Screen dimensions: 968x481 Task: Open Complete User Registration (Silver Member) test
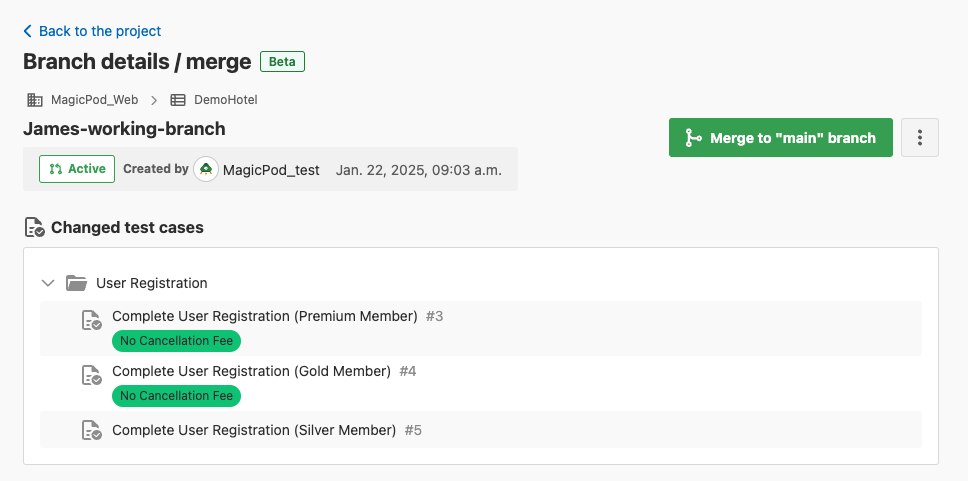pos(254,430)
